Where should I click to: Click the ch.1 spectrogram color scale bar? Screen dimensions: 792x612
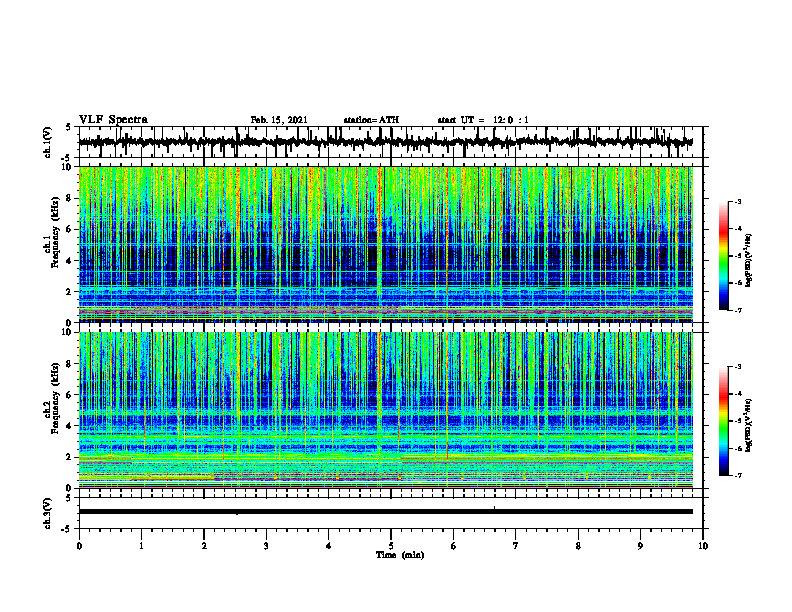click(724, 256)
